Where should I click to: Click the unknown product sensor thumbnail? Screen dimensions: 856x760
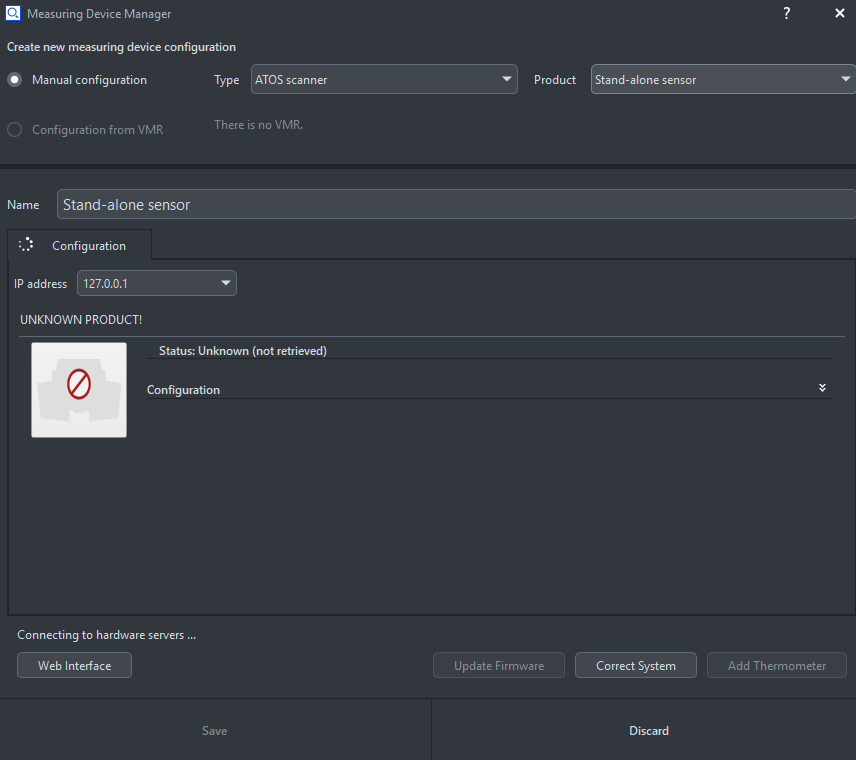pyautogui.click(x=79, y=390)
